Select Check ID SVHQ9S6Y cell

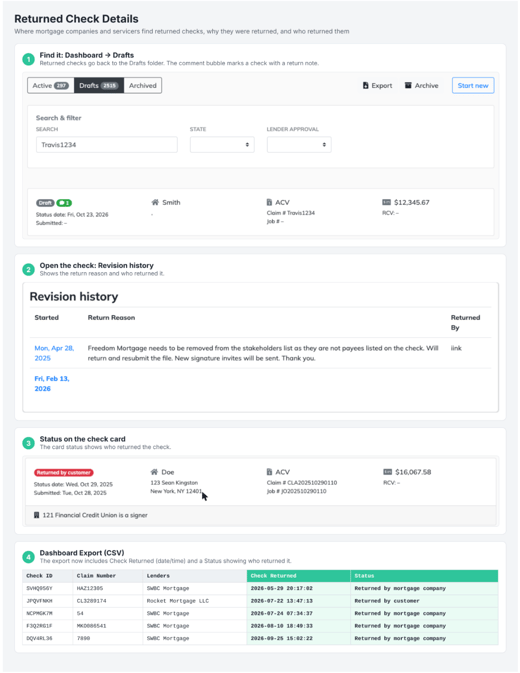(48, 588)
